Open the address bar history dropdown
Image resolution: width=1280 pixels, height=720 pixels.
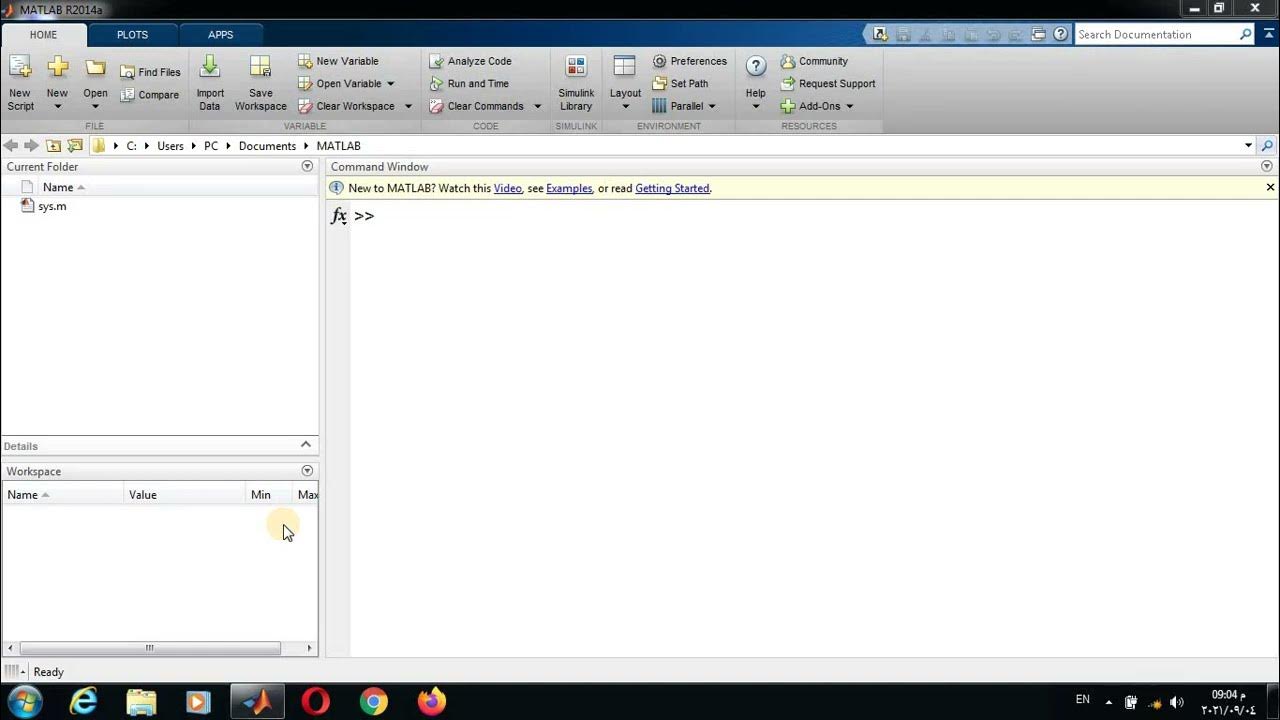coord(1248,146)
